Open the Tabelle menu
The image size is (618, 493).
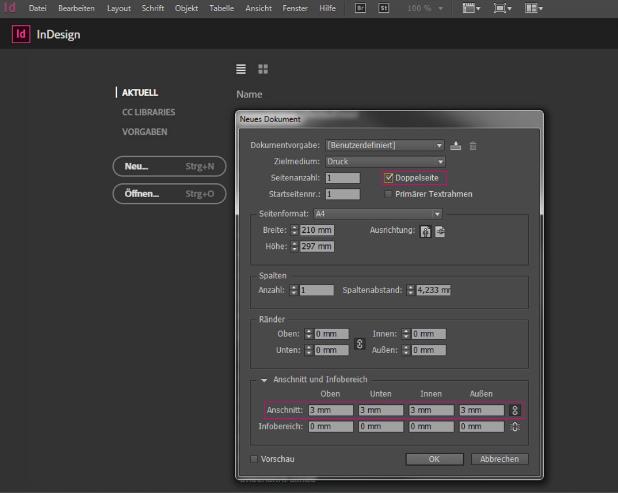click(222, 8)
